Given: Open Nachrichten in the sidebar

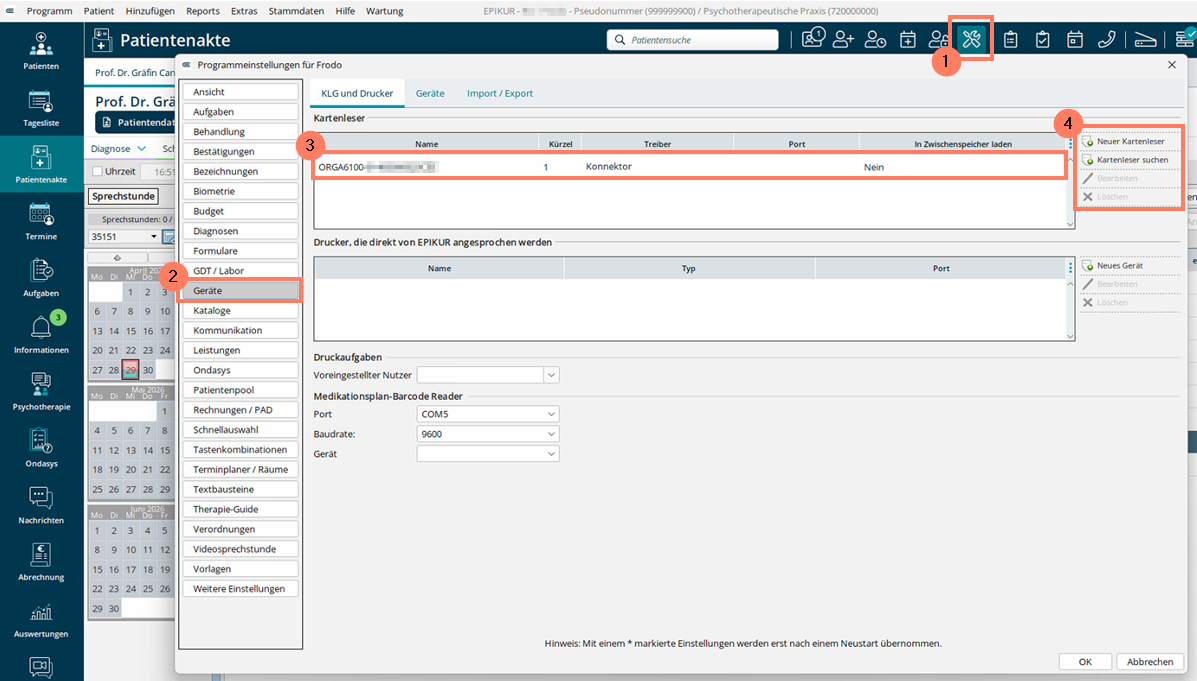Looking at the screenshot, I should tap(41, 505).
